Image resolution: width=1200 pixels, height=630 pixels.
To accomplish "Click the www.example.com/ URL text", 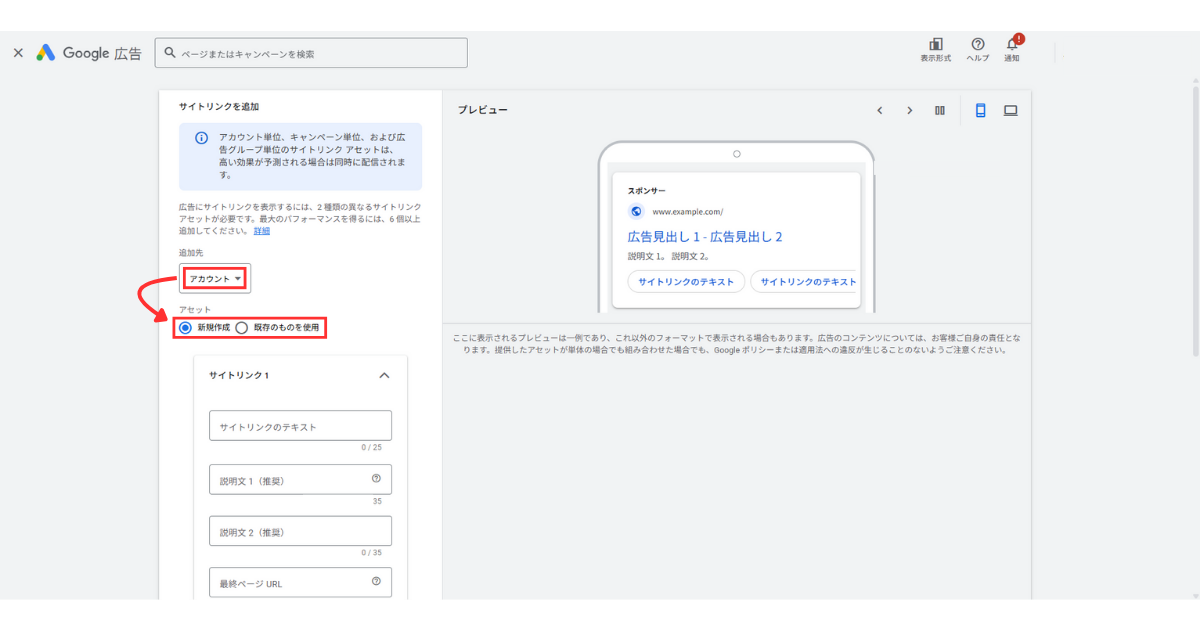I will 687,212.
